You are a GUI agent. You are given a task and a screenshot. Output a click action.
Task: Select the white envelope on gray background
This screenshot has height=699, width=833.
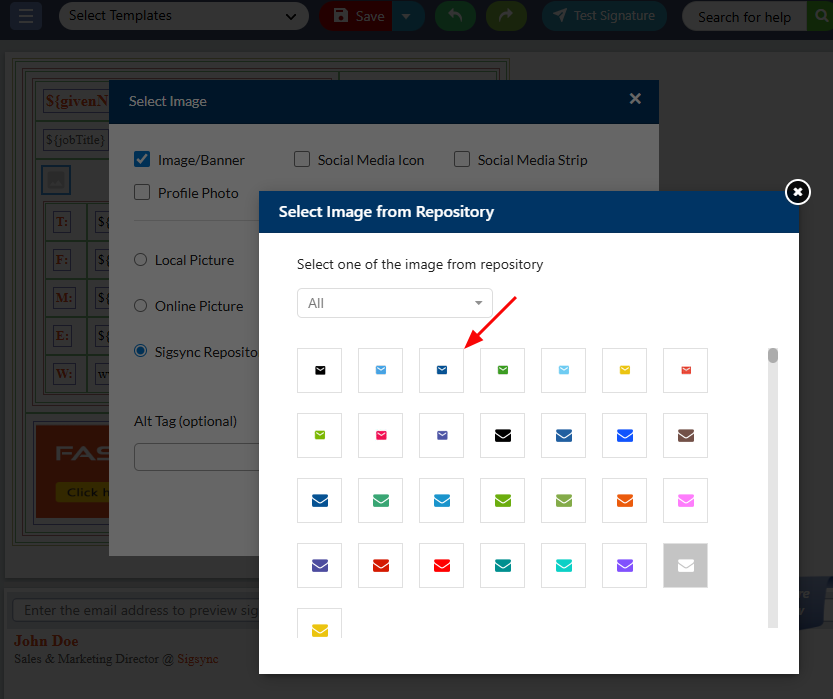(685, 565)
